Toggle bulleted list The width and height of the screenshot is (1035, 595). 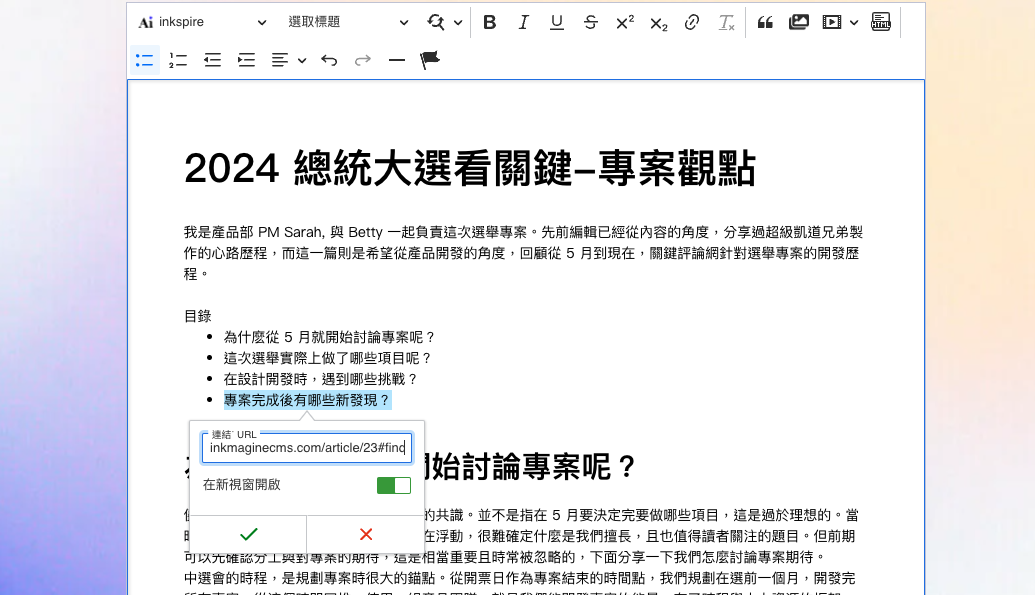145,60
